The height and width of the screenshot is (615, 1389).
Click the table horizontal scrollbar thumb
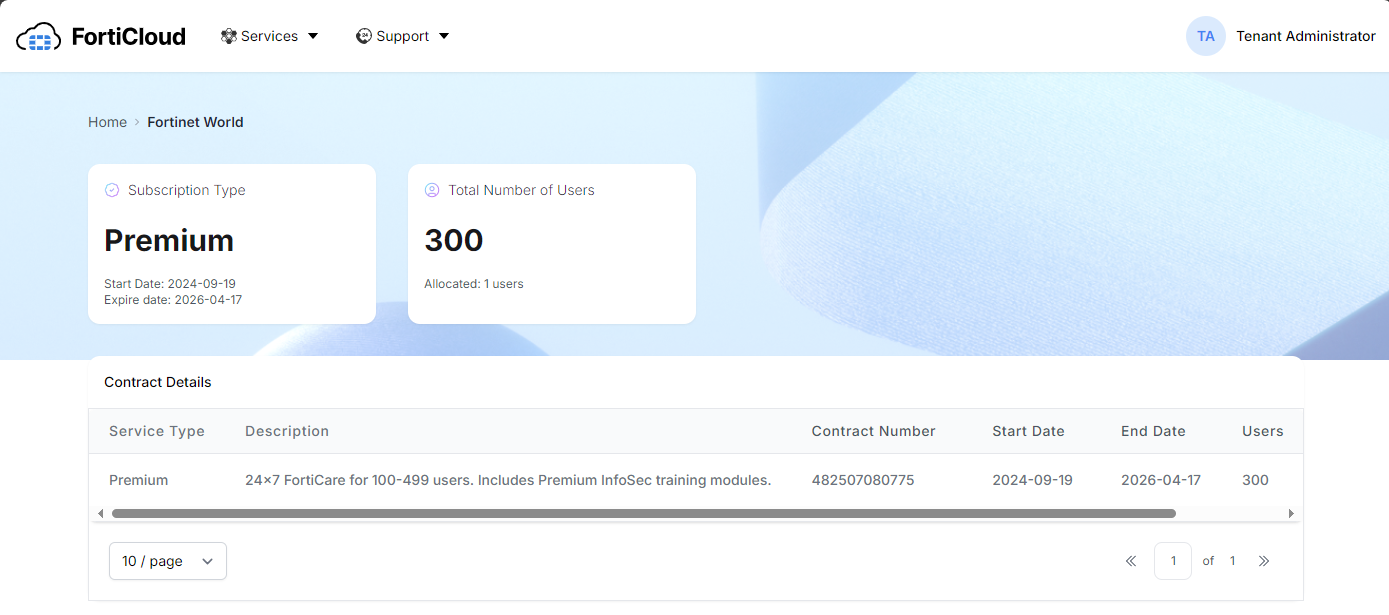644,513
